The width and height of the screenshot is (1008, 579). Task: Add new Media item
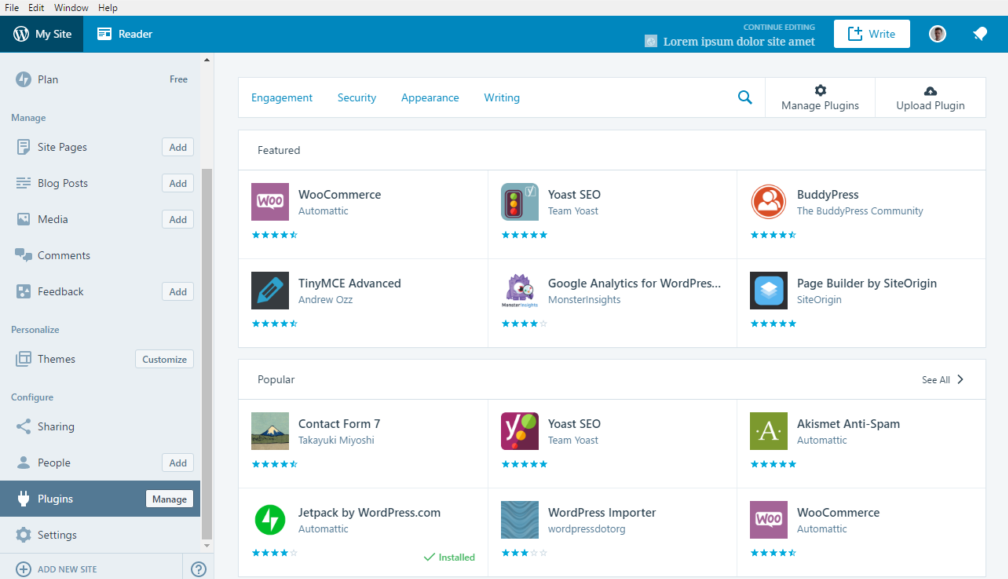177,219
